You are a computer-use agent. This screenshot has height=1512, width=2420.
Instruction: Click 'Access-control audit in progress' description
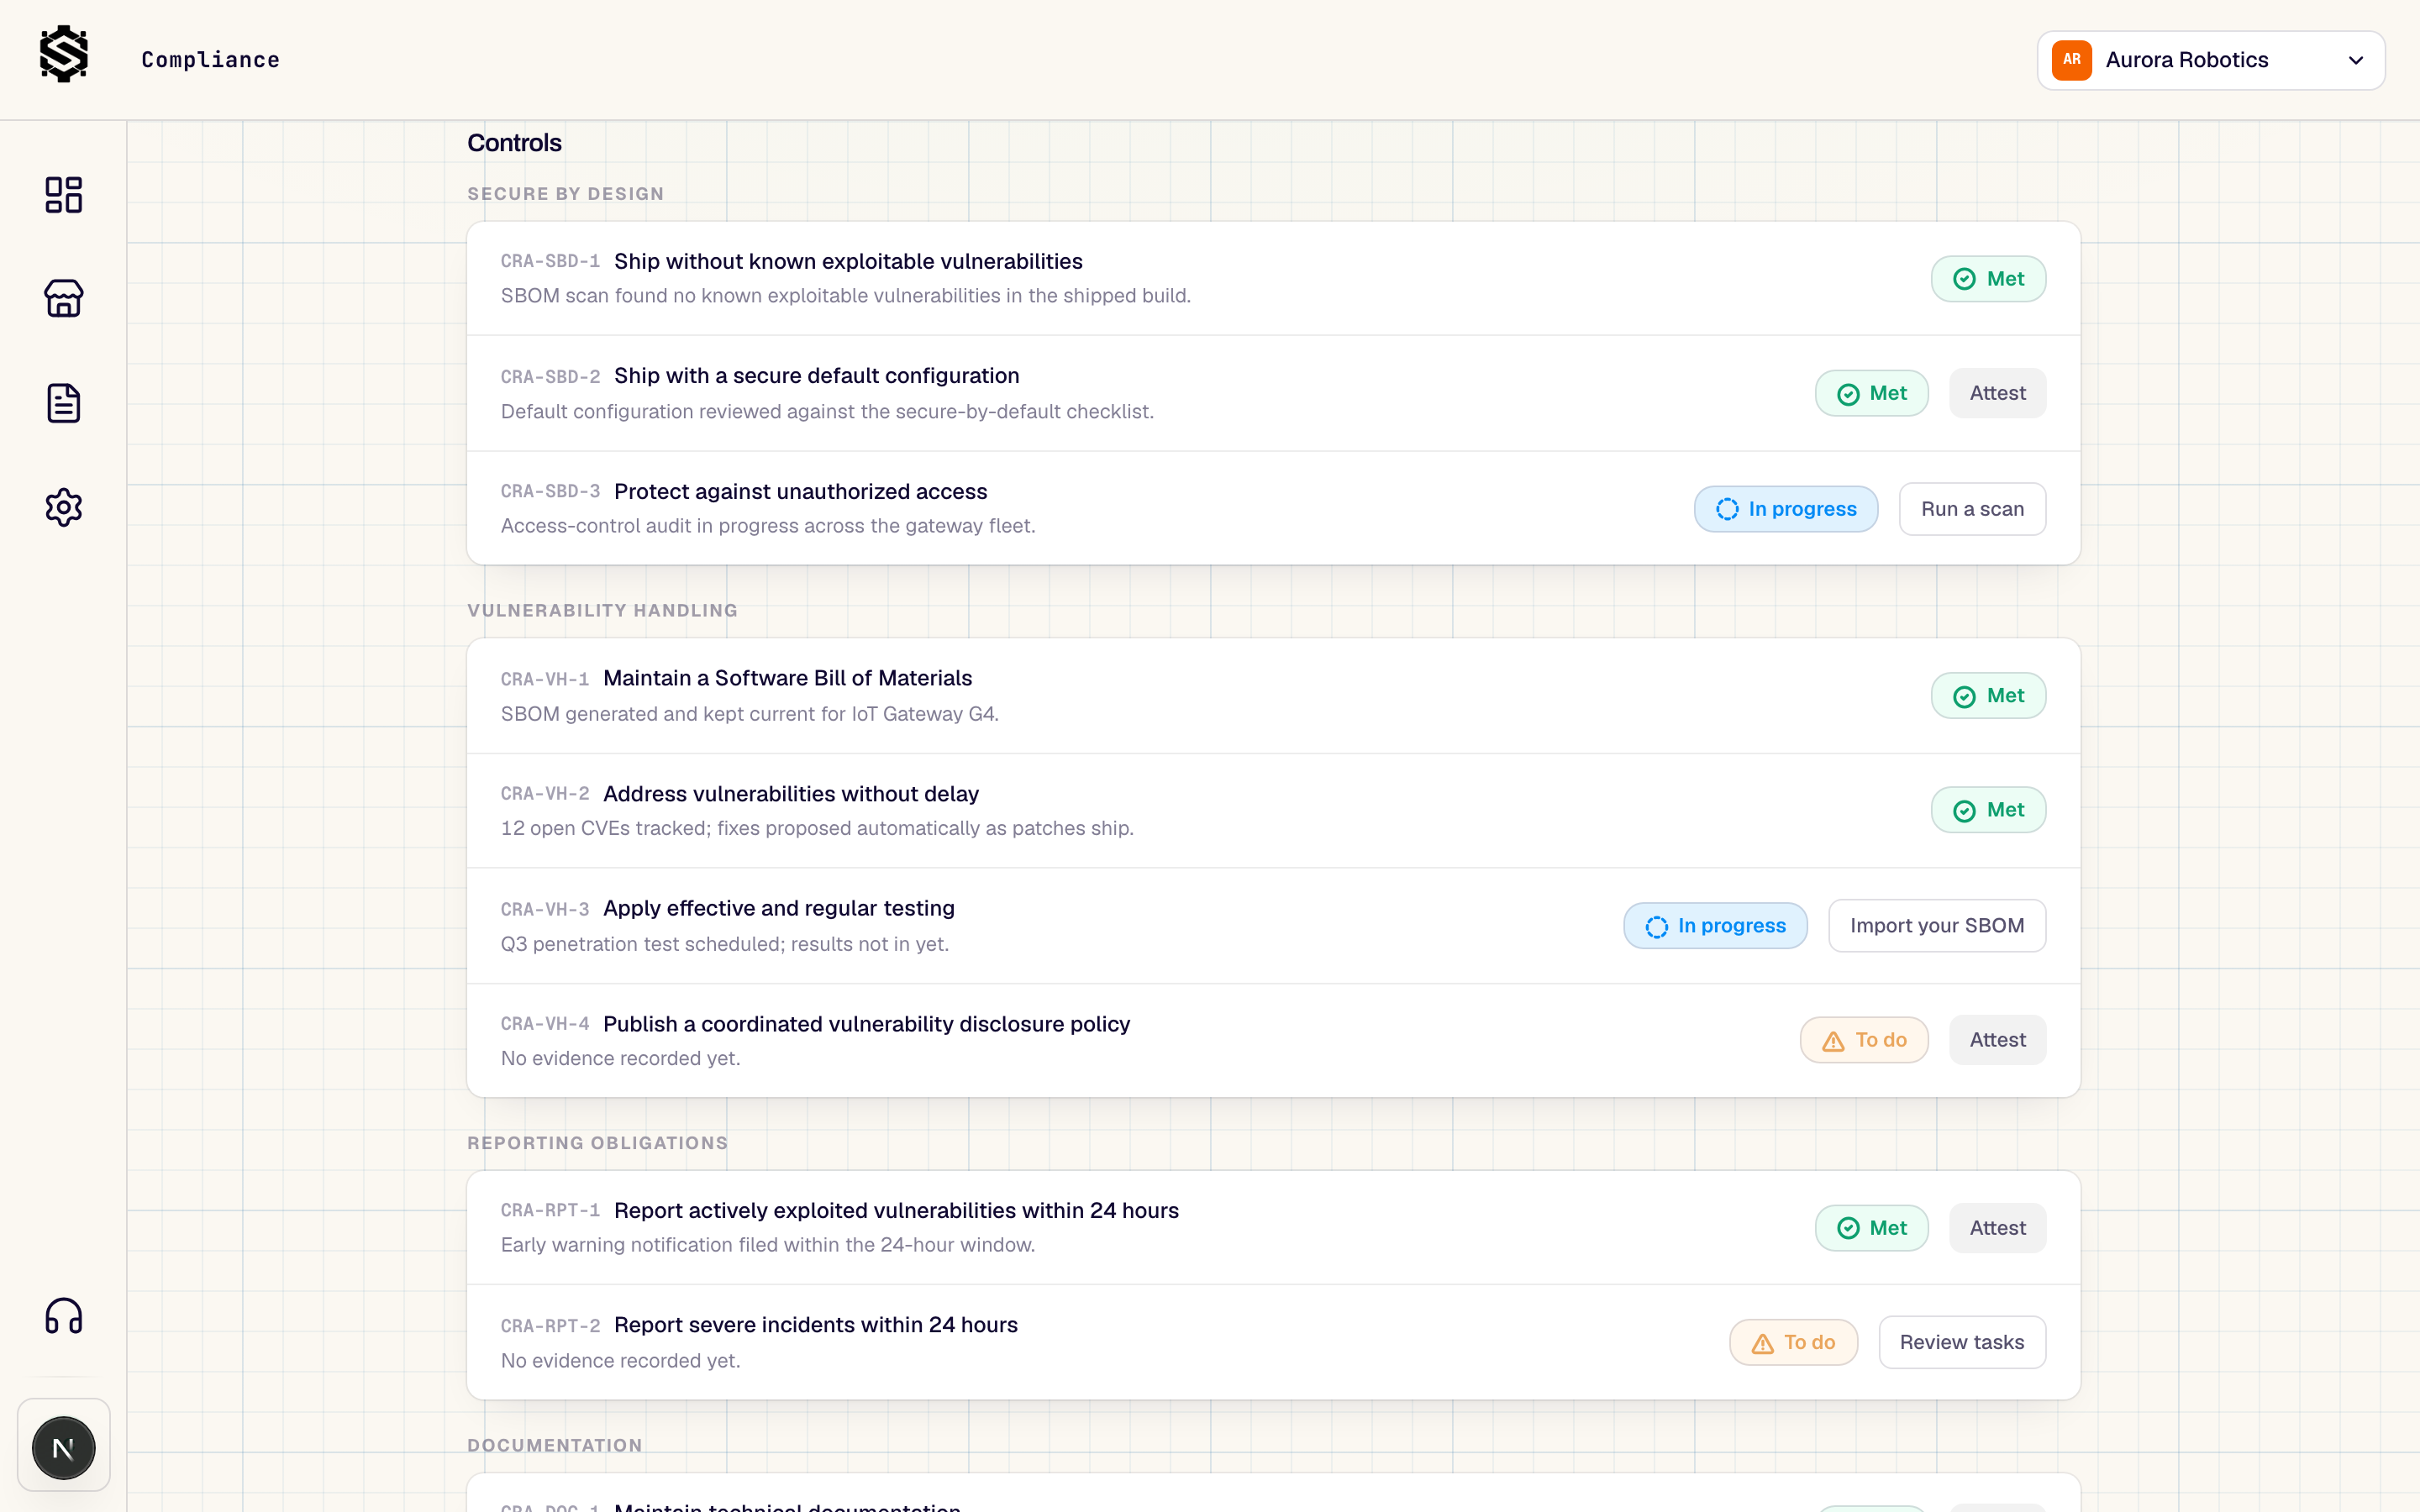(767, 526)
